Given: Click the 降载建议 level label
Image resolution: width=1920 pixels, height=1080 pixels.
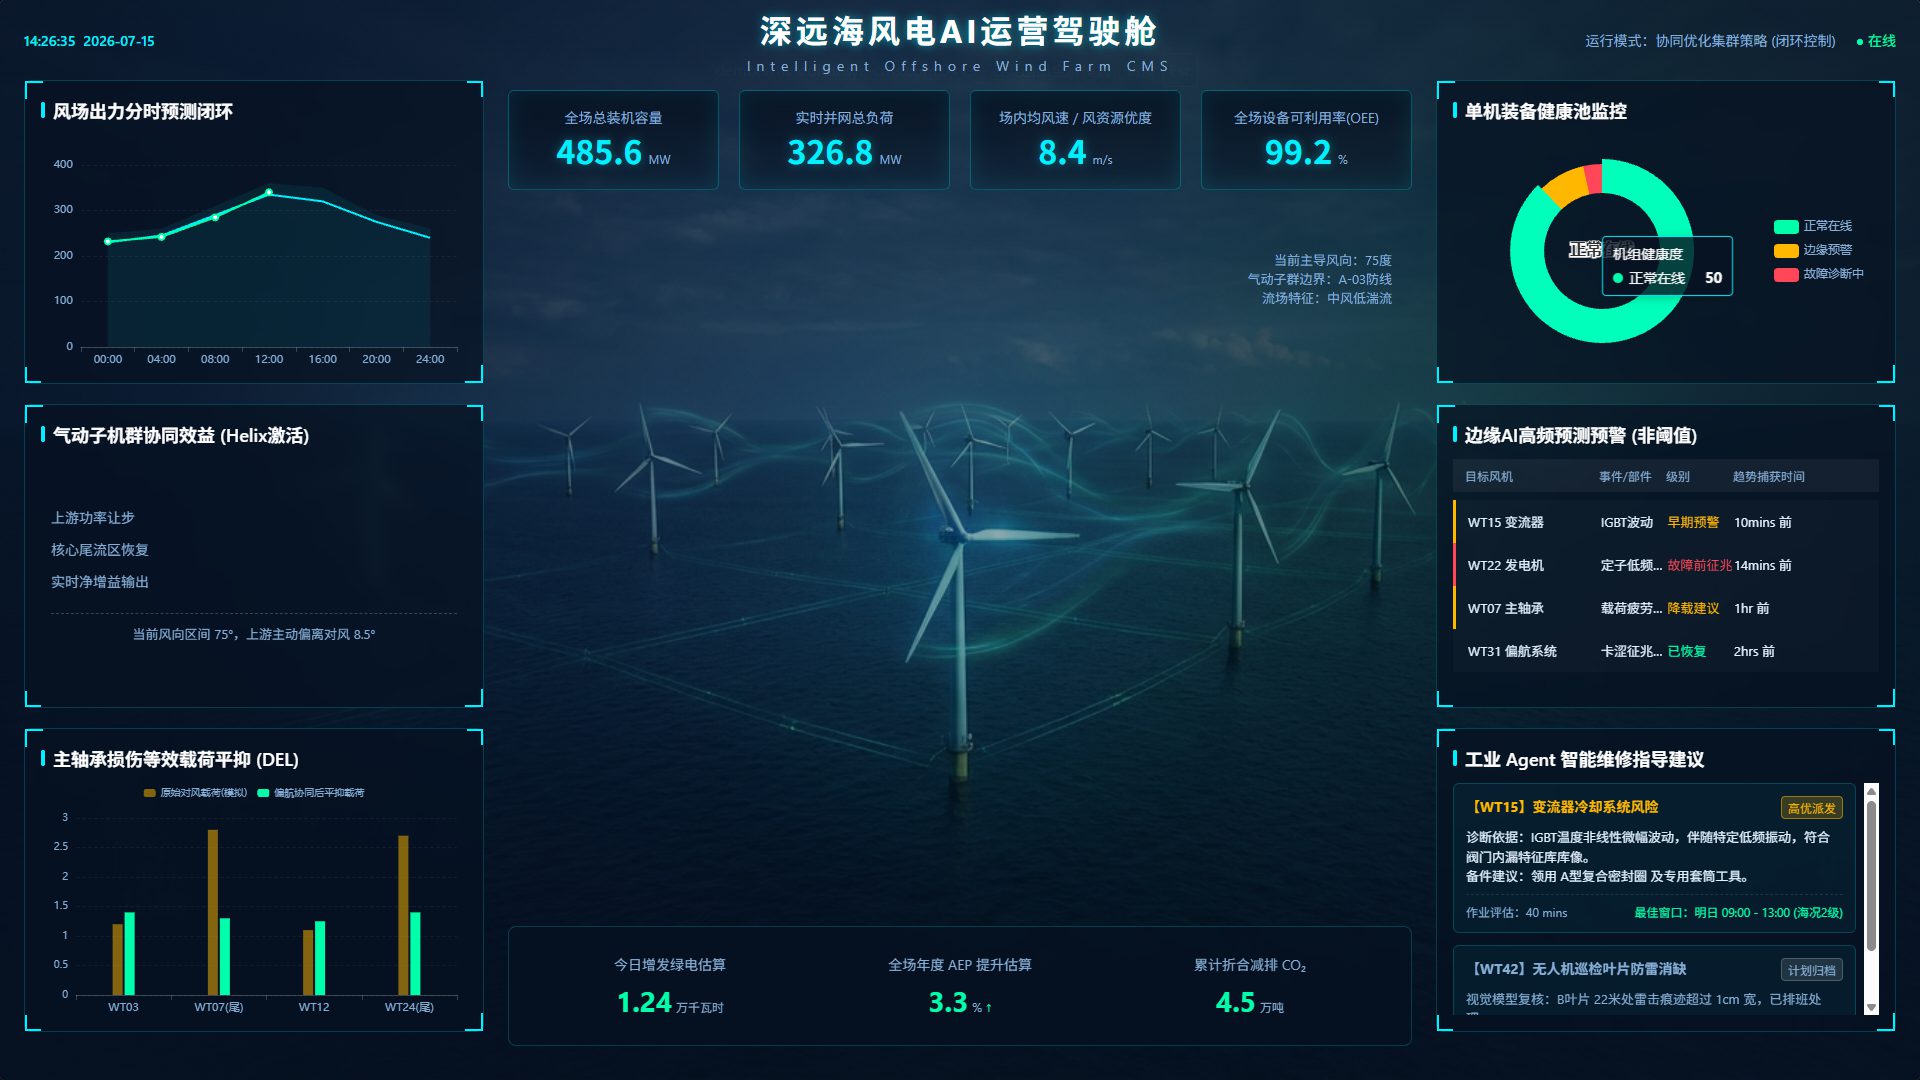Looking at the screenshot, I should tap(1693, 609).
